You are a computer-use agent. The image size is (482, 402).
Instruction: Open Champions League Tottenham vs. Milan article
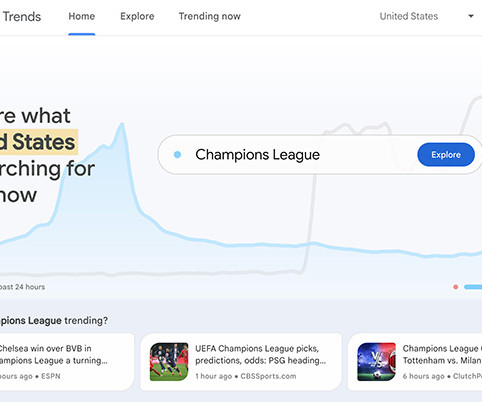(x=442, y=354)
